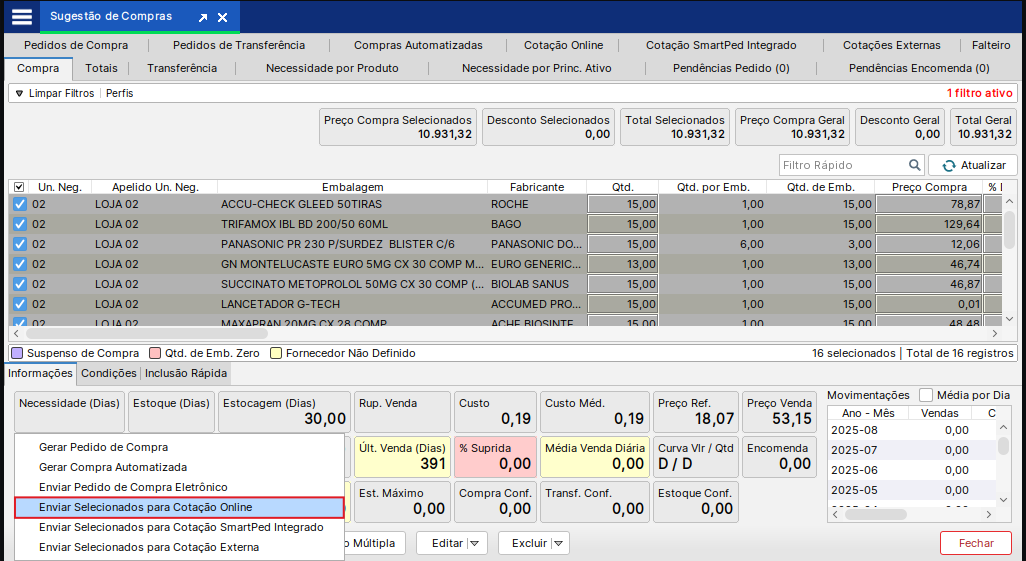Open Necessidade por Produto tab
The width and height of the screenshot is (1026, 561).
click(332, 68)
